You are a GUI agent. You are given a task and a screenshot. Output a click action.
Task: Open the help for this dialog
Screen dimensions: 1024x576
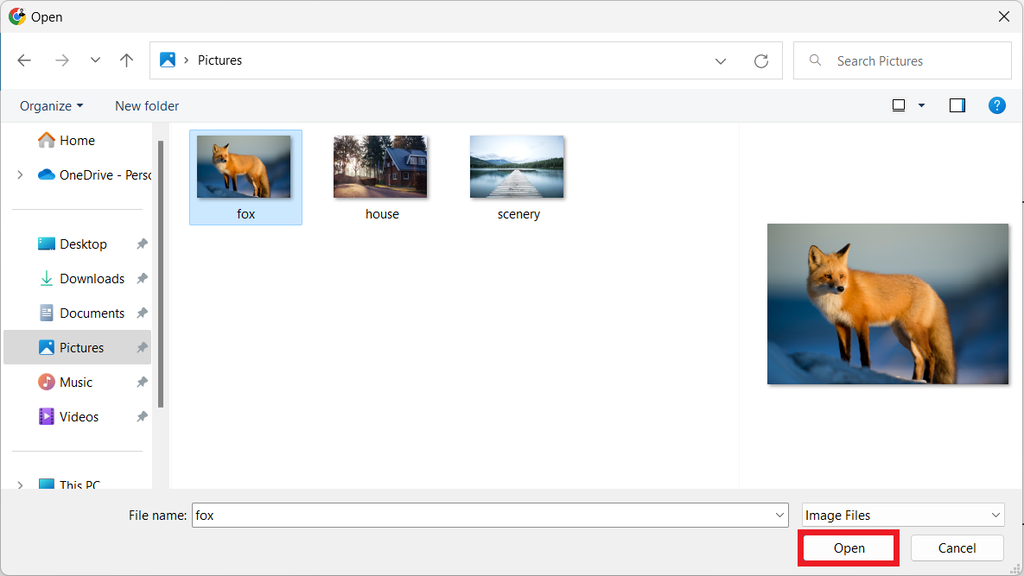pyautogui.click(x=997, y=105)
